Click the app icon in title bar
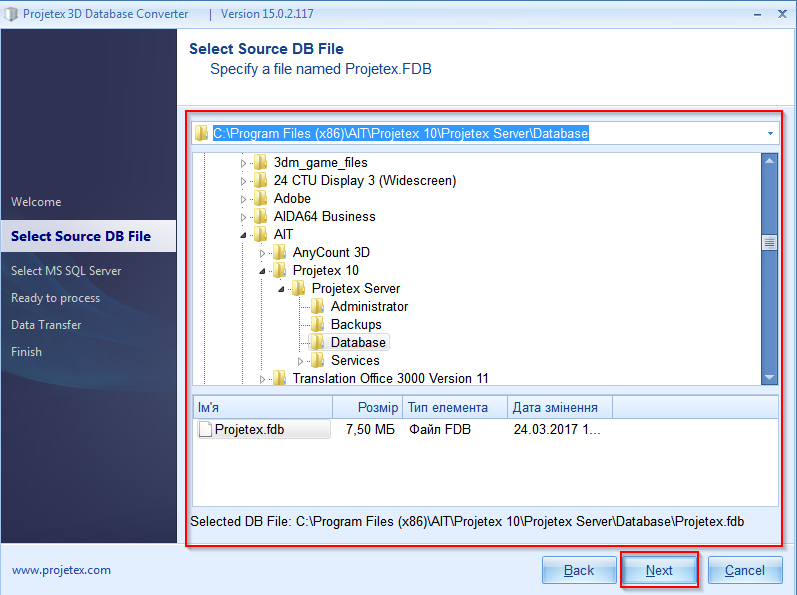 point(11,14)
